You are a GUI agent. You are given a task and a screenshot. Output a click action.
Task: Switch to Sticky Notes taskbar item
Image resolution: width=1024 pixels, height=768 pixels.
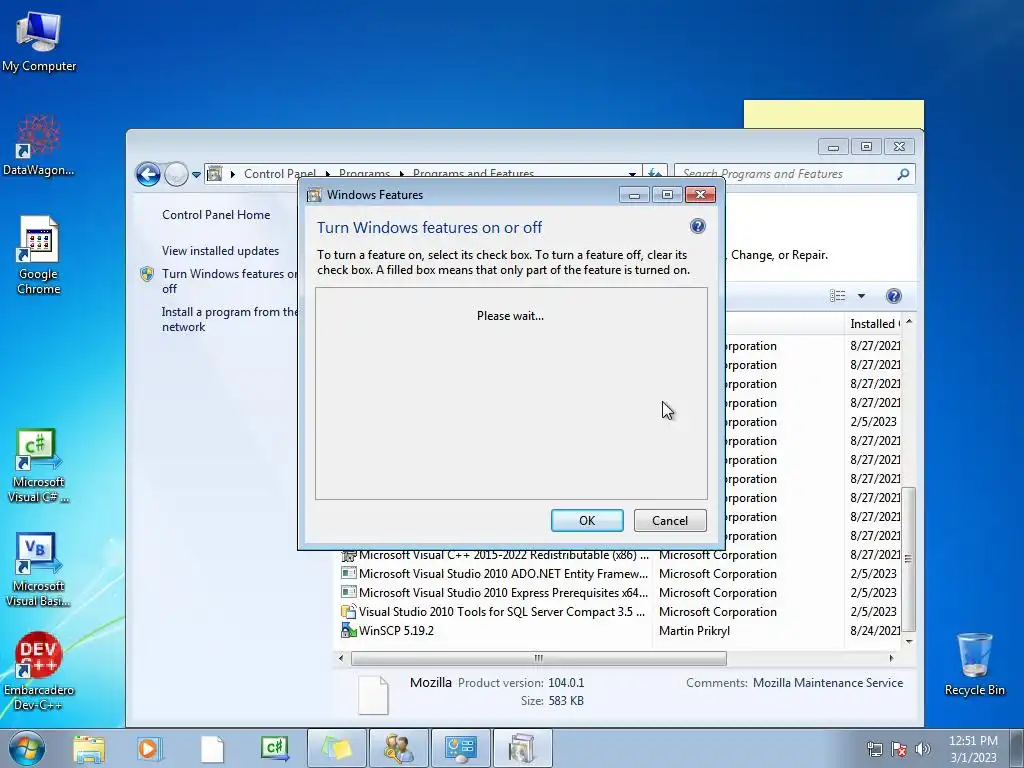[x=337, y=748]
